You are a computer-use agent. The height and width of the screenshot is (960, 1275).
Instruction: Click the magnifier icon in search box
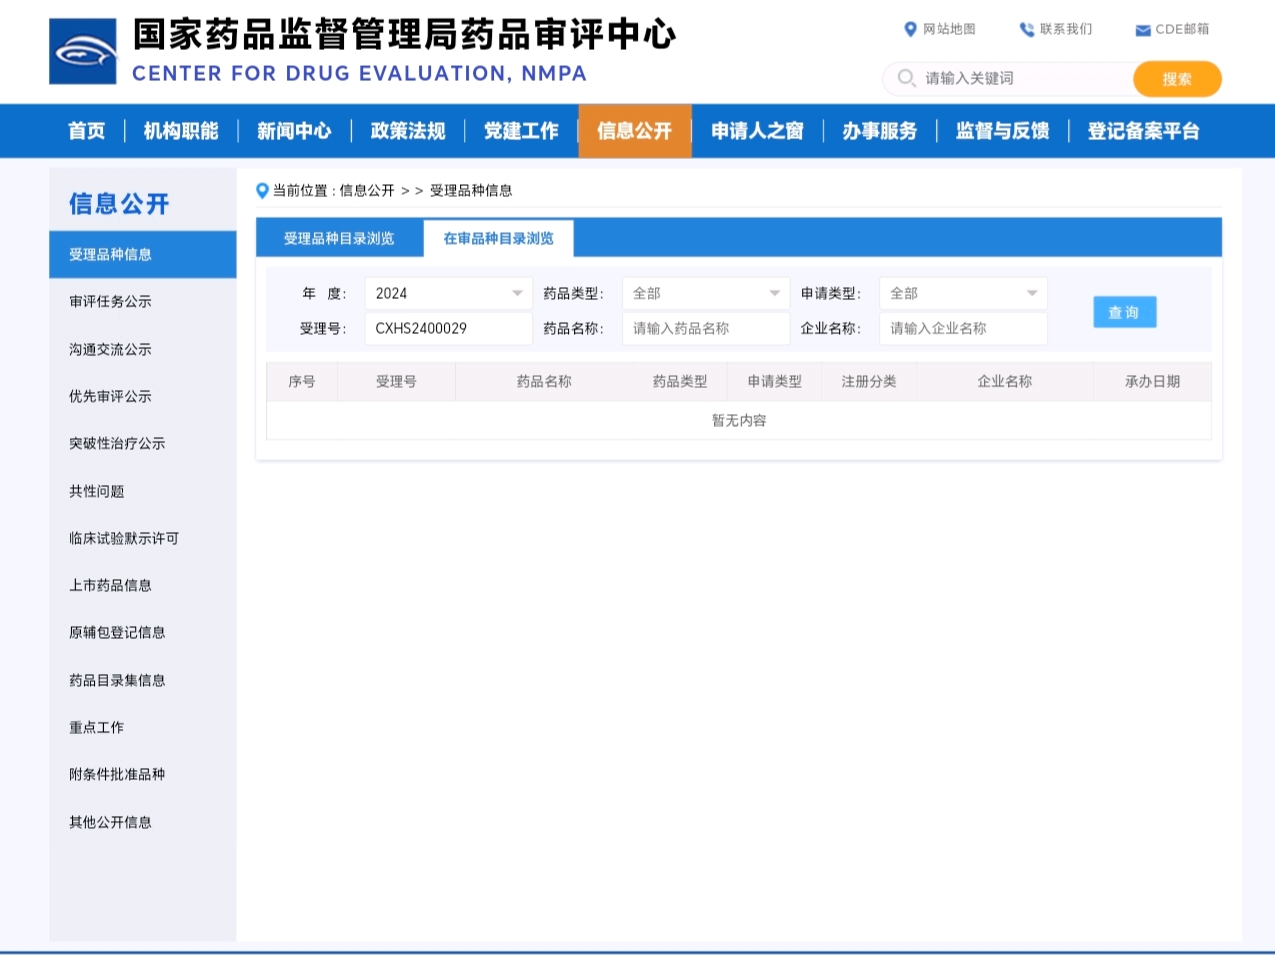point(906,78)
